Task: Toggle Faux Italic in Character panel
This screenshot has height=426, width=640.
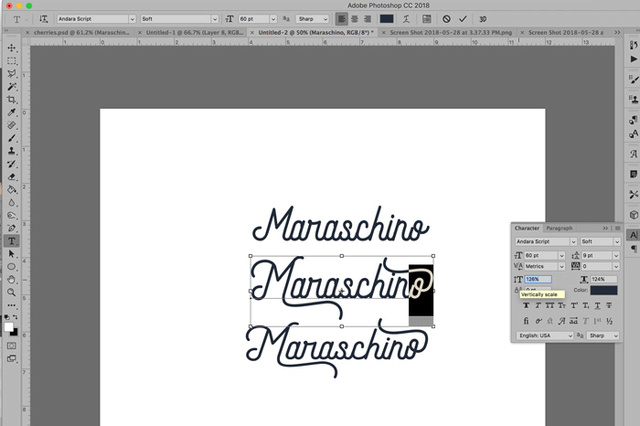Action: click(x=538, y=305)
